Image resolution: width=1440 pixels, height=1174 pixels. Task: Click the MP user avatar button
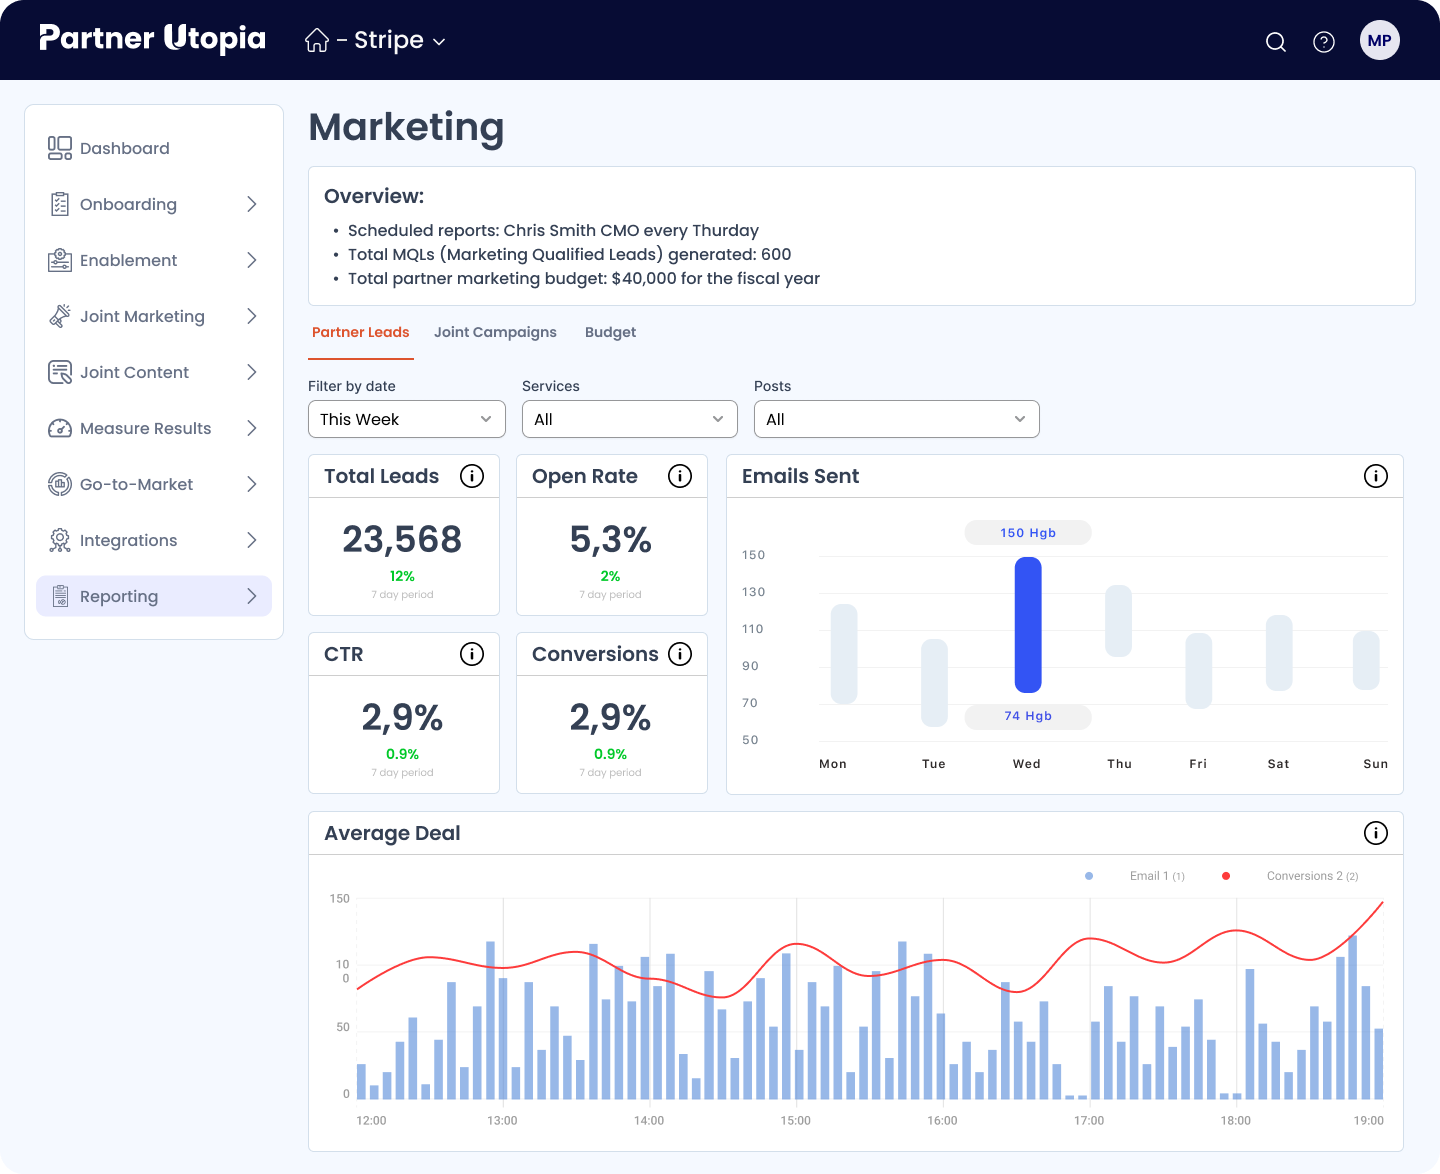(x=1380, y=40)
